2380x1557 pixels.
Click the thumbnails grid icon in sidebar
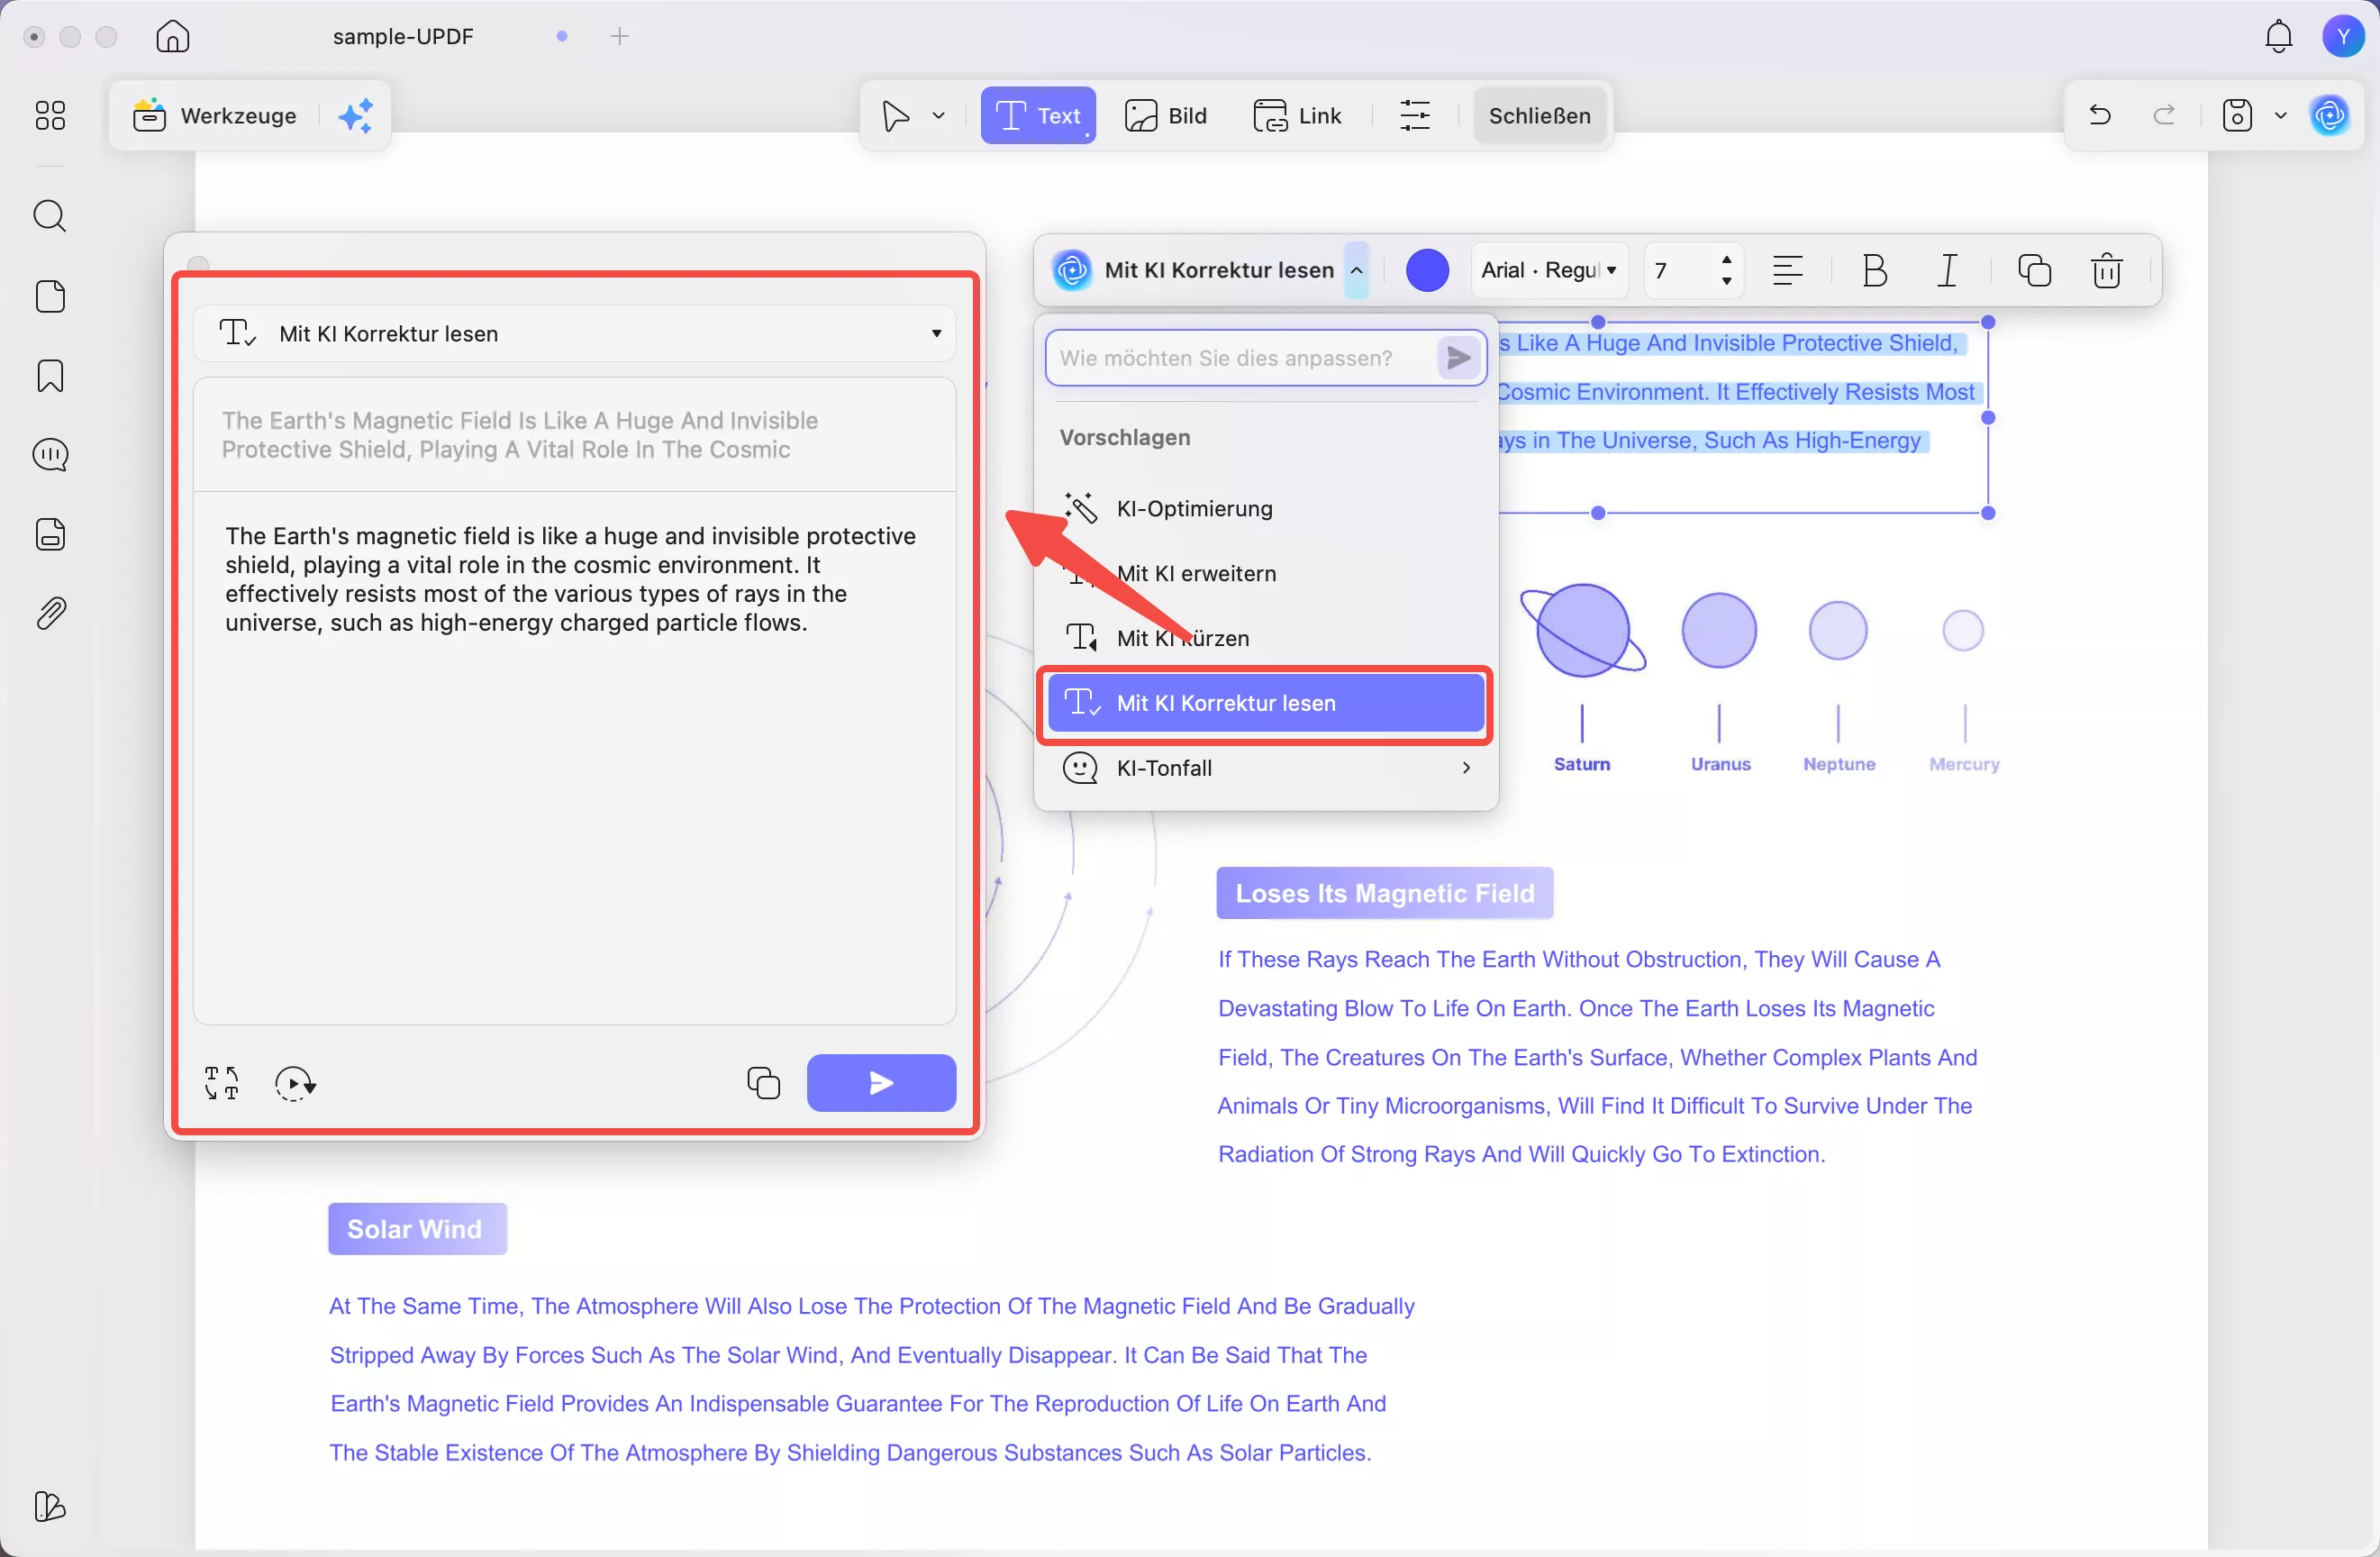50,116
